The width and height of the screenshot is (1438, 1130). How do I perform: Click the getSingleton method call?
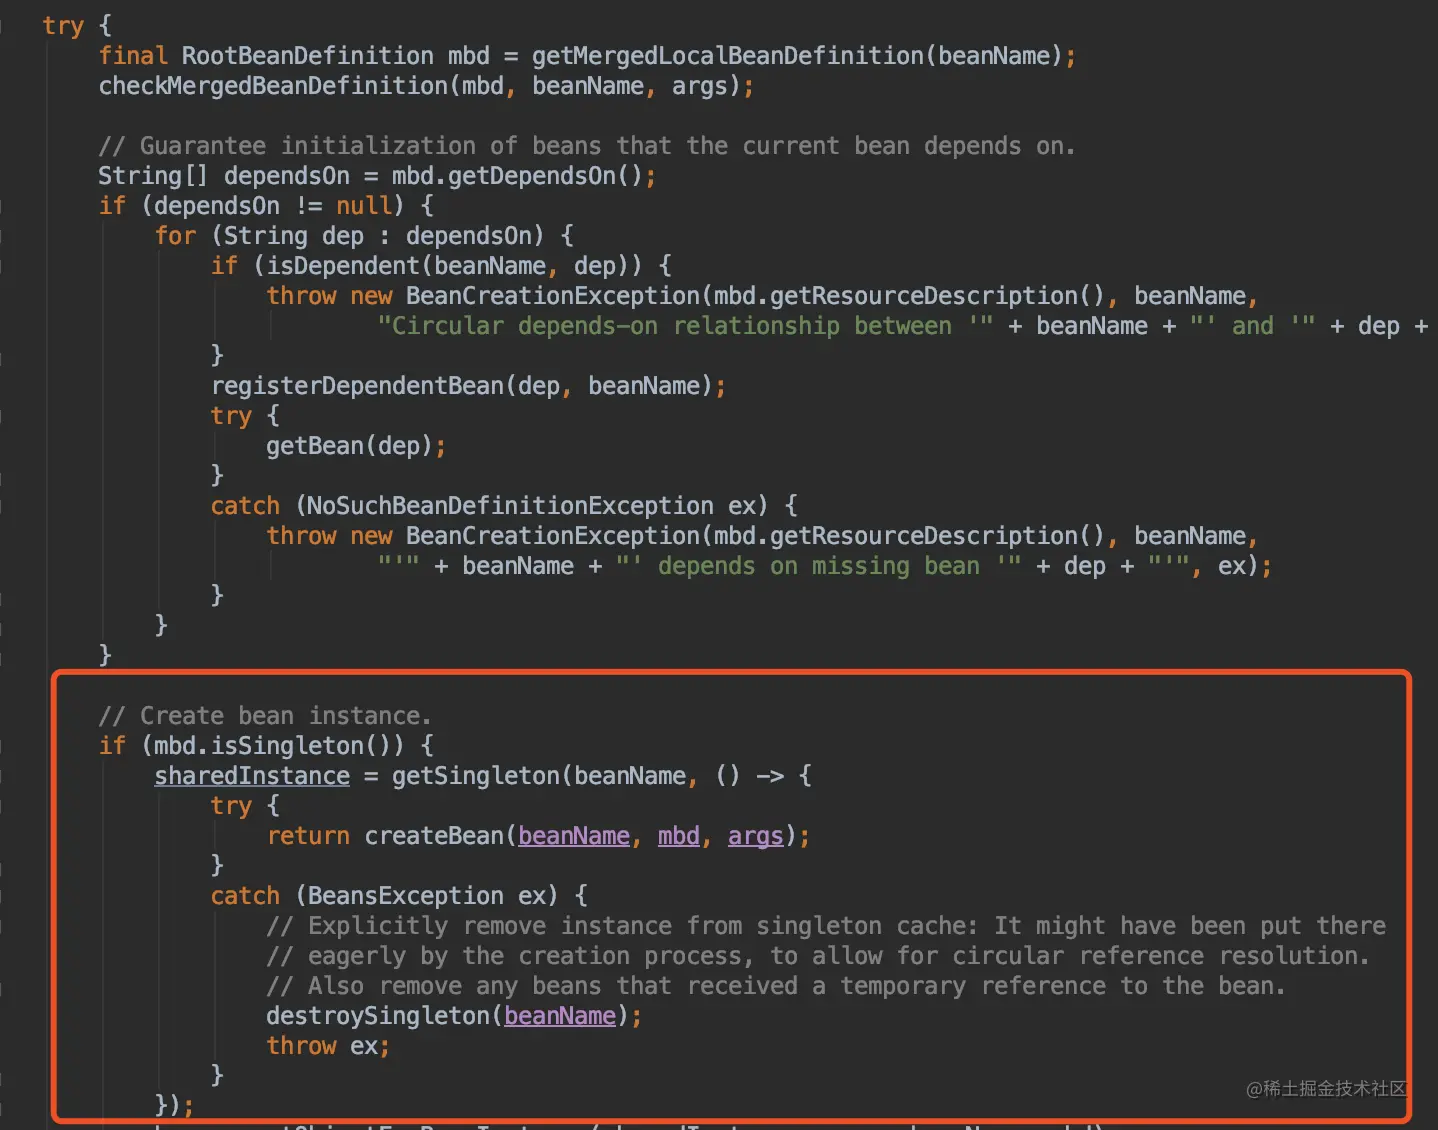point(475,776)
